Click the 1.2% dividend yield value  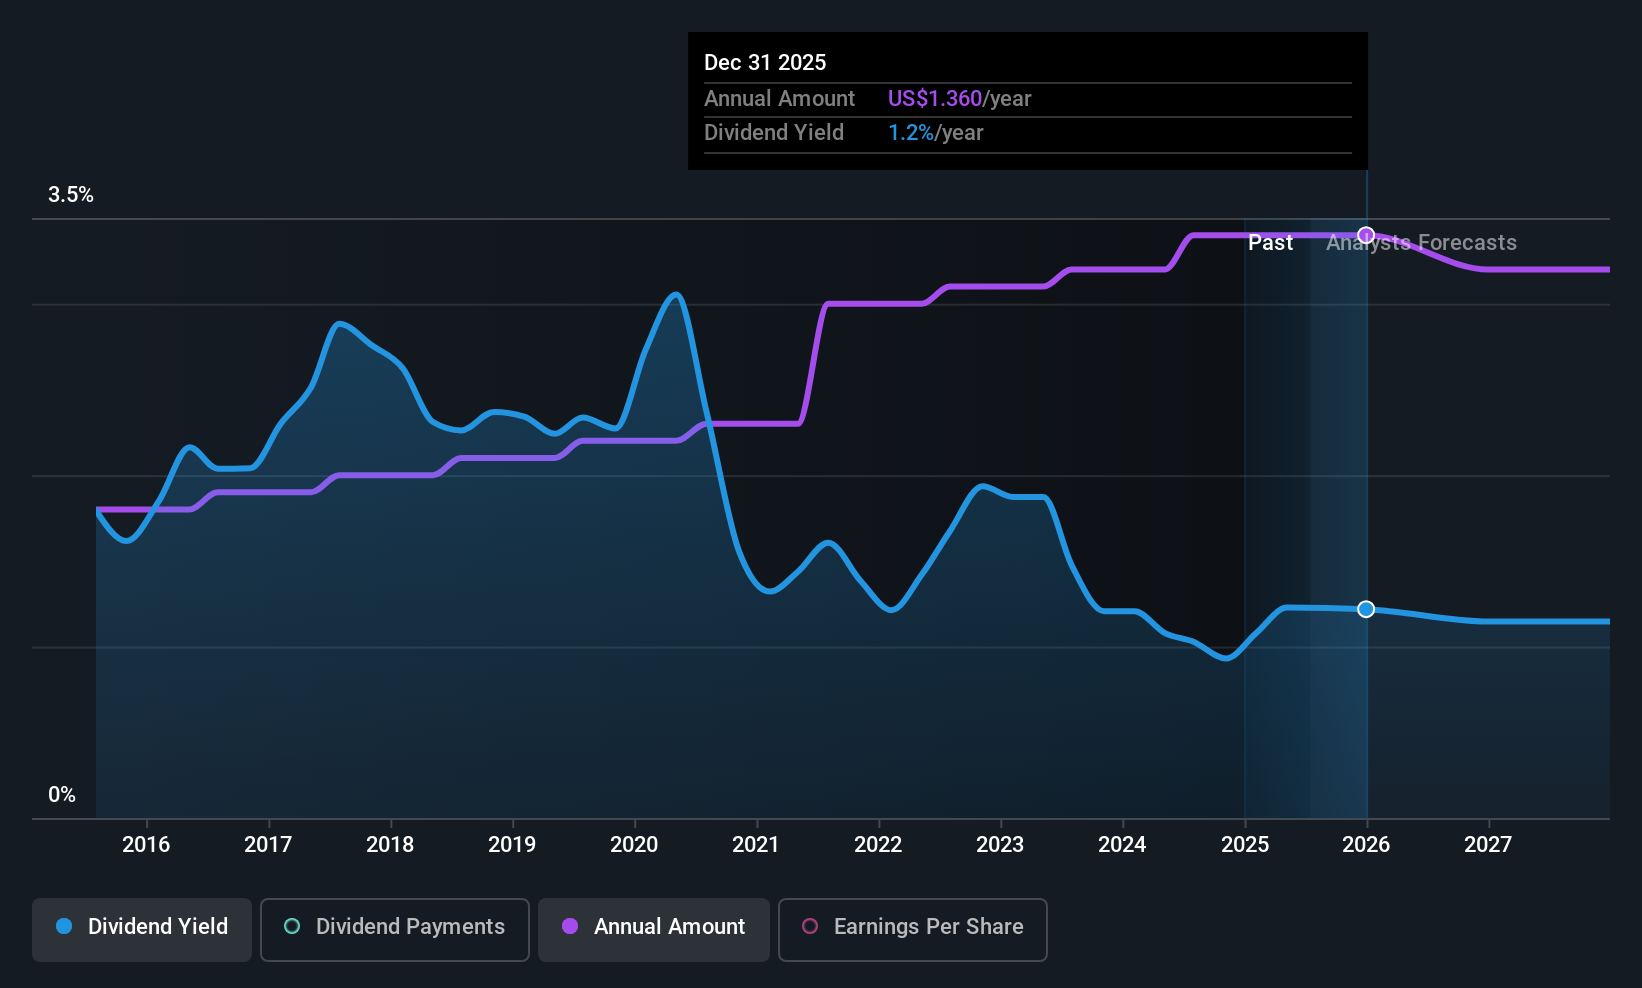click(911, 133)
